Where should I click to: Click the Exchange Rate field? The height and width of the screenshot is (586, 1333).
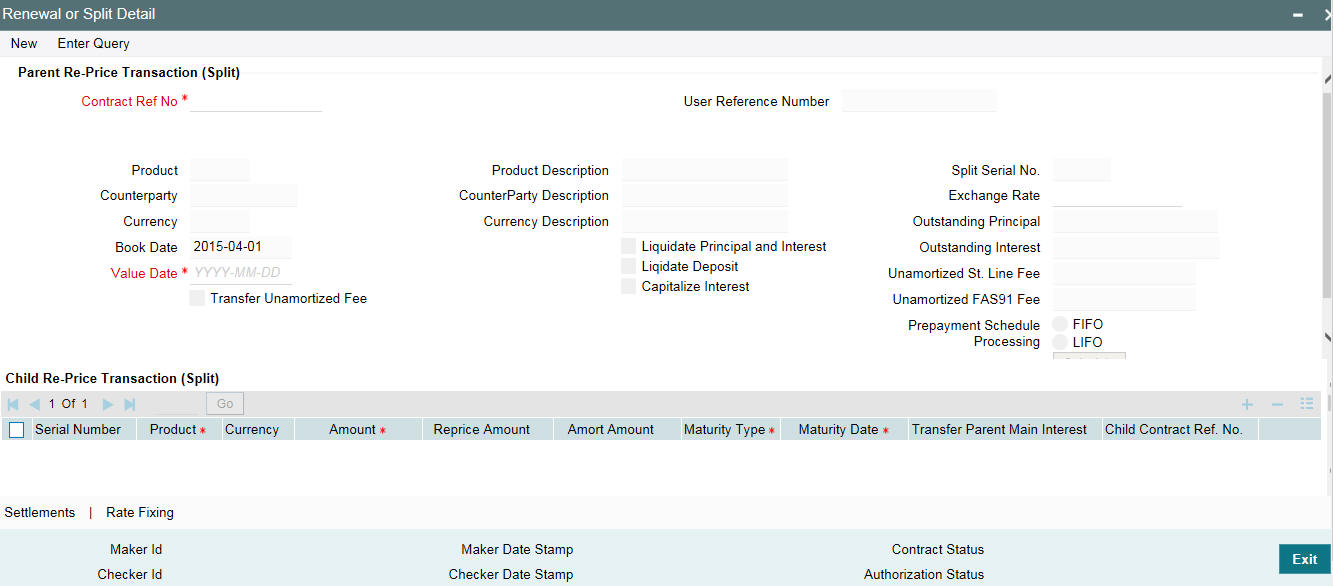1117,195
